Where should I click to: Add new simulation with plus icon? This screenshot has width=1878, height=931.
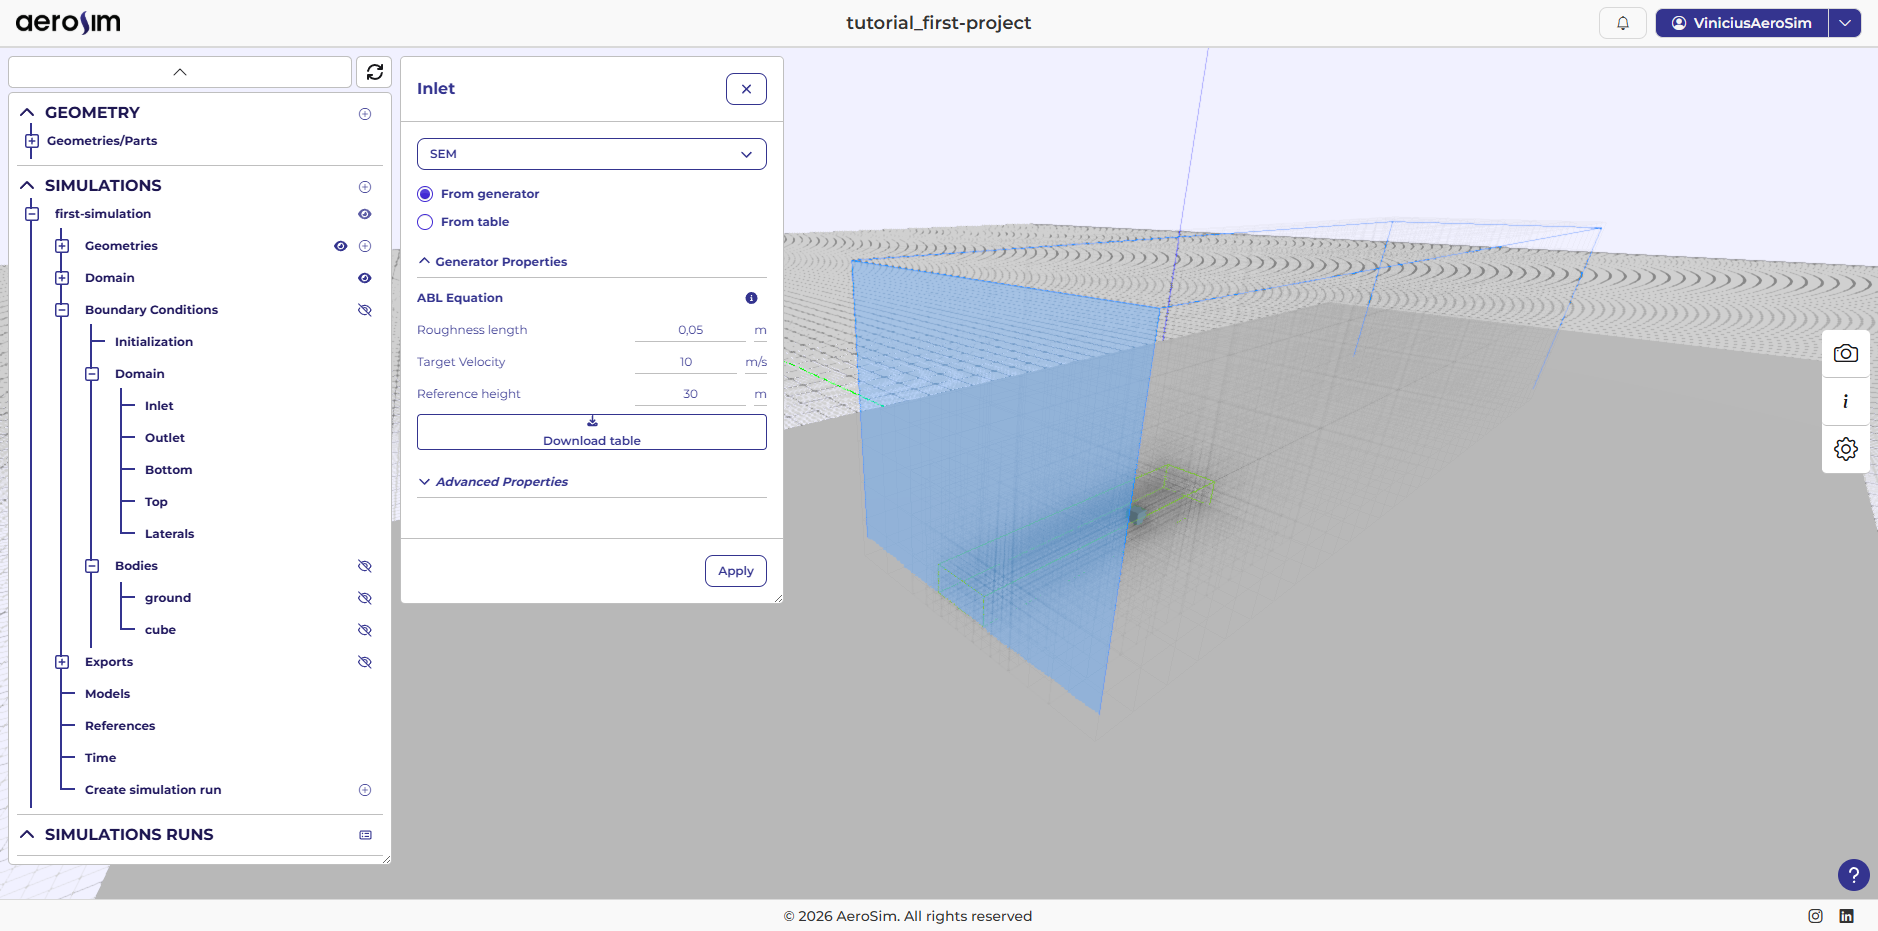[x=365, y=186]
